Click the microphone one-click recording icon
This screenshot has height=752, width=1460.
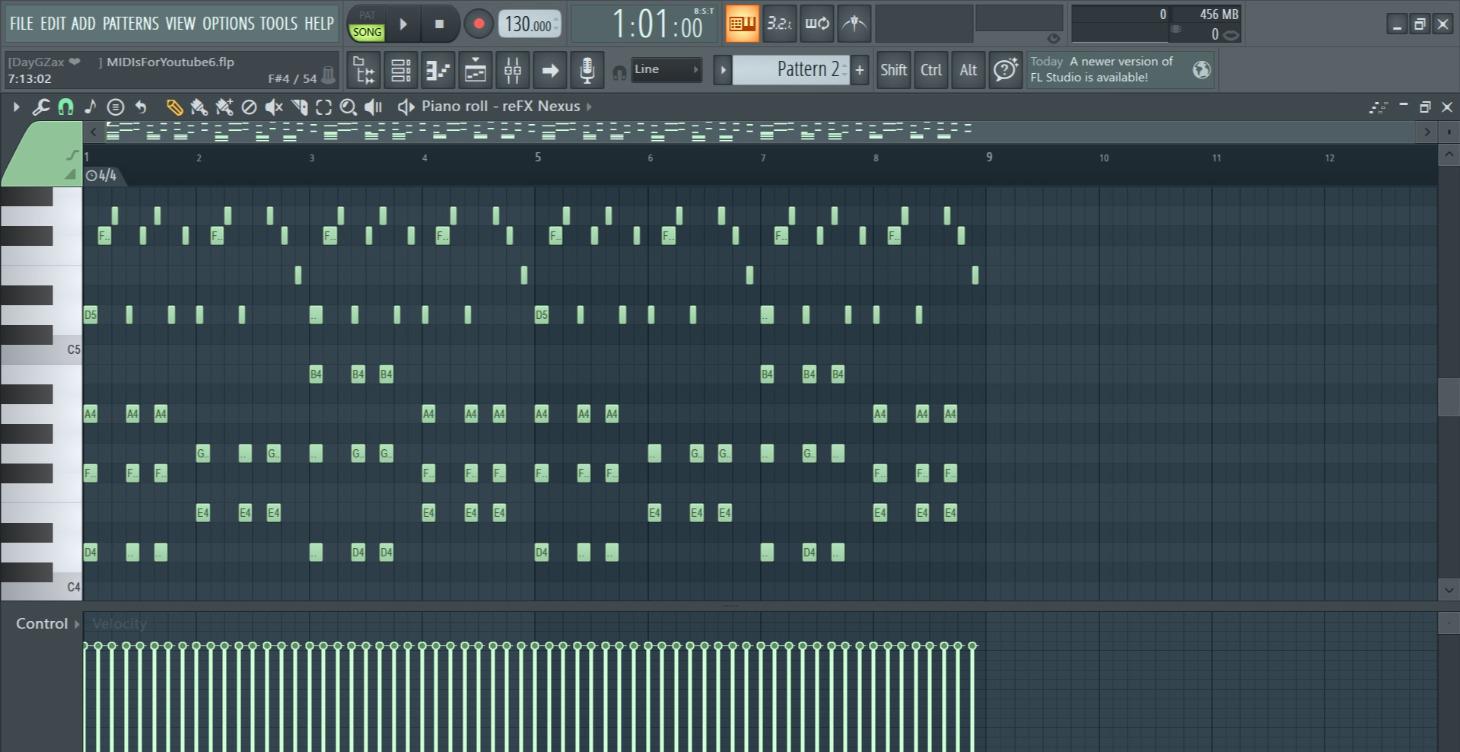(x=587, y=70)
